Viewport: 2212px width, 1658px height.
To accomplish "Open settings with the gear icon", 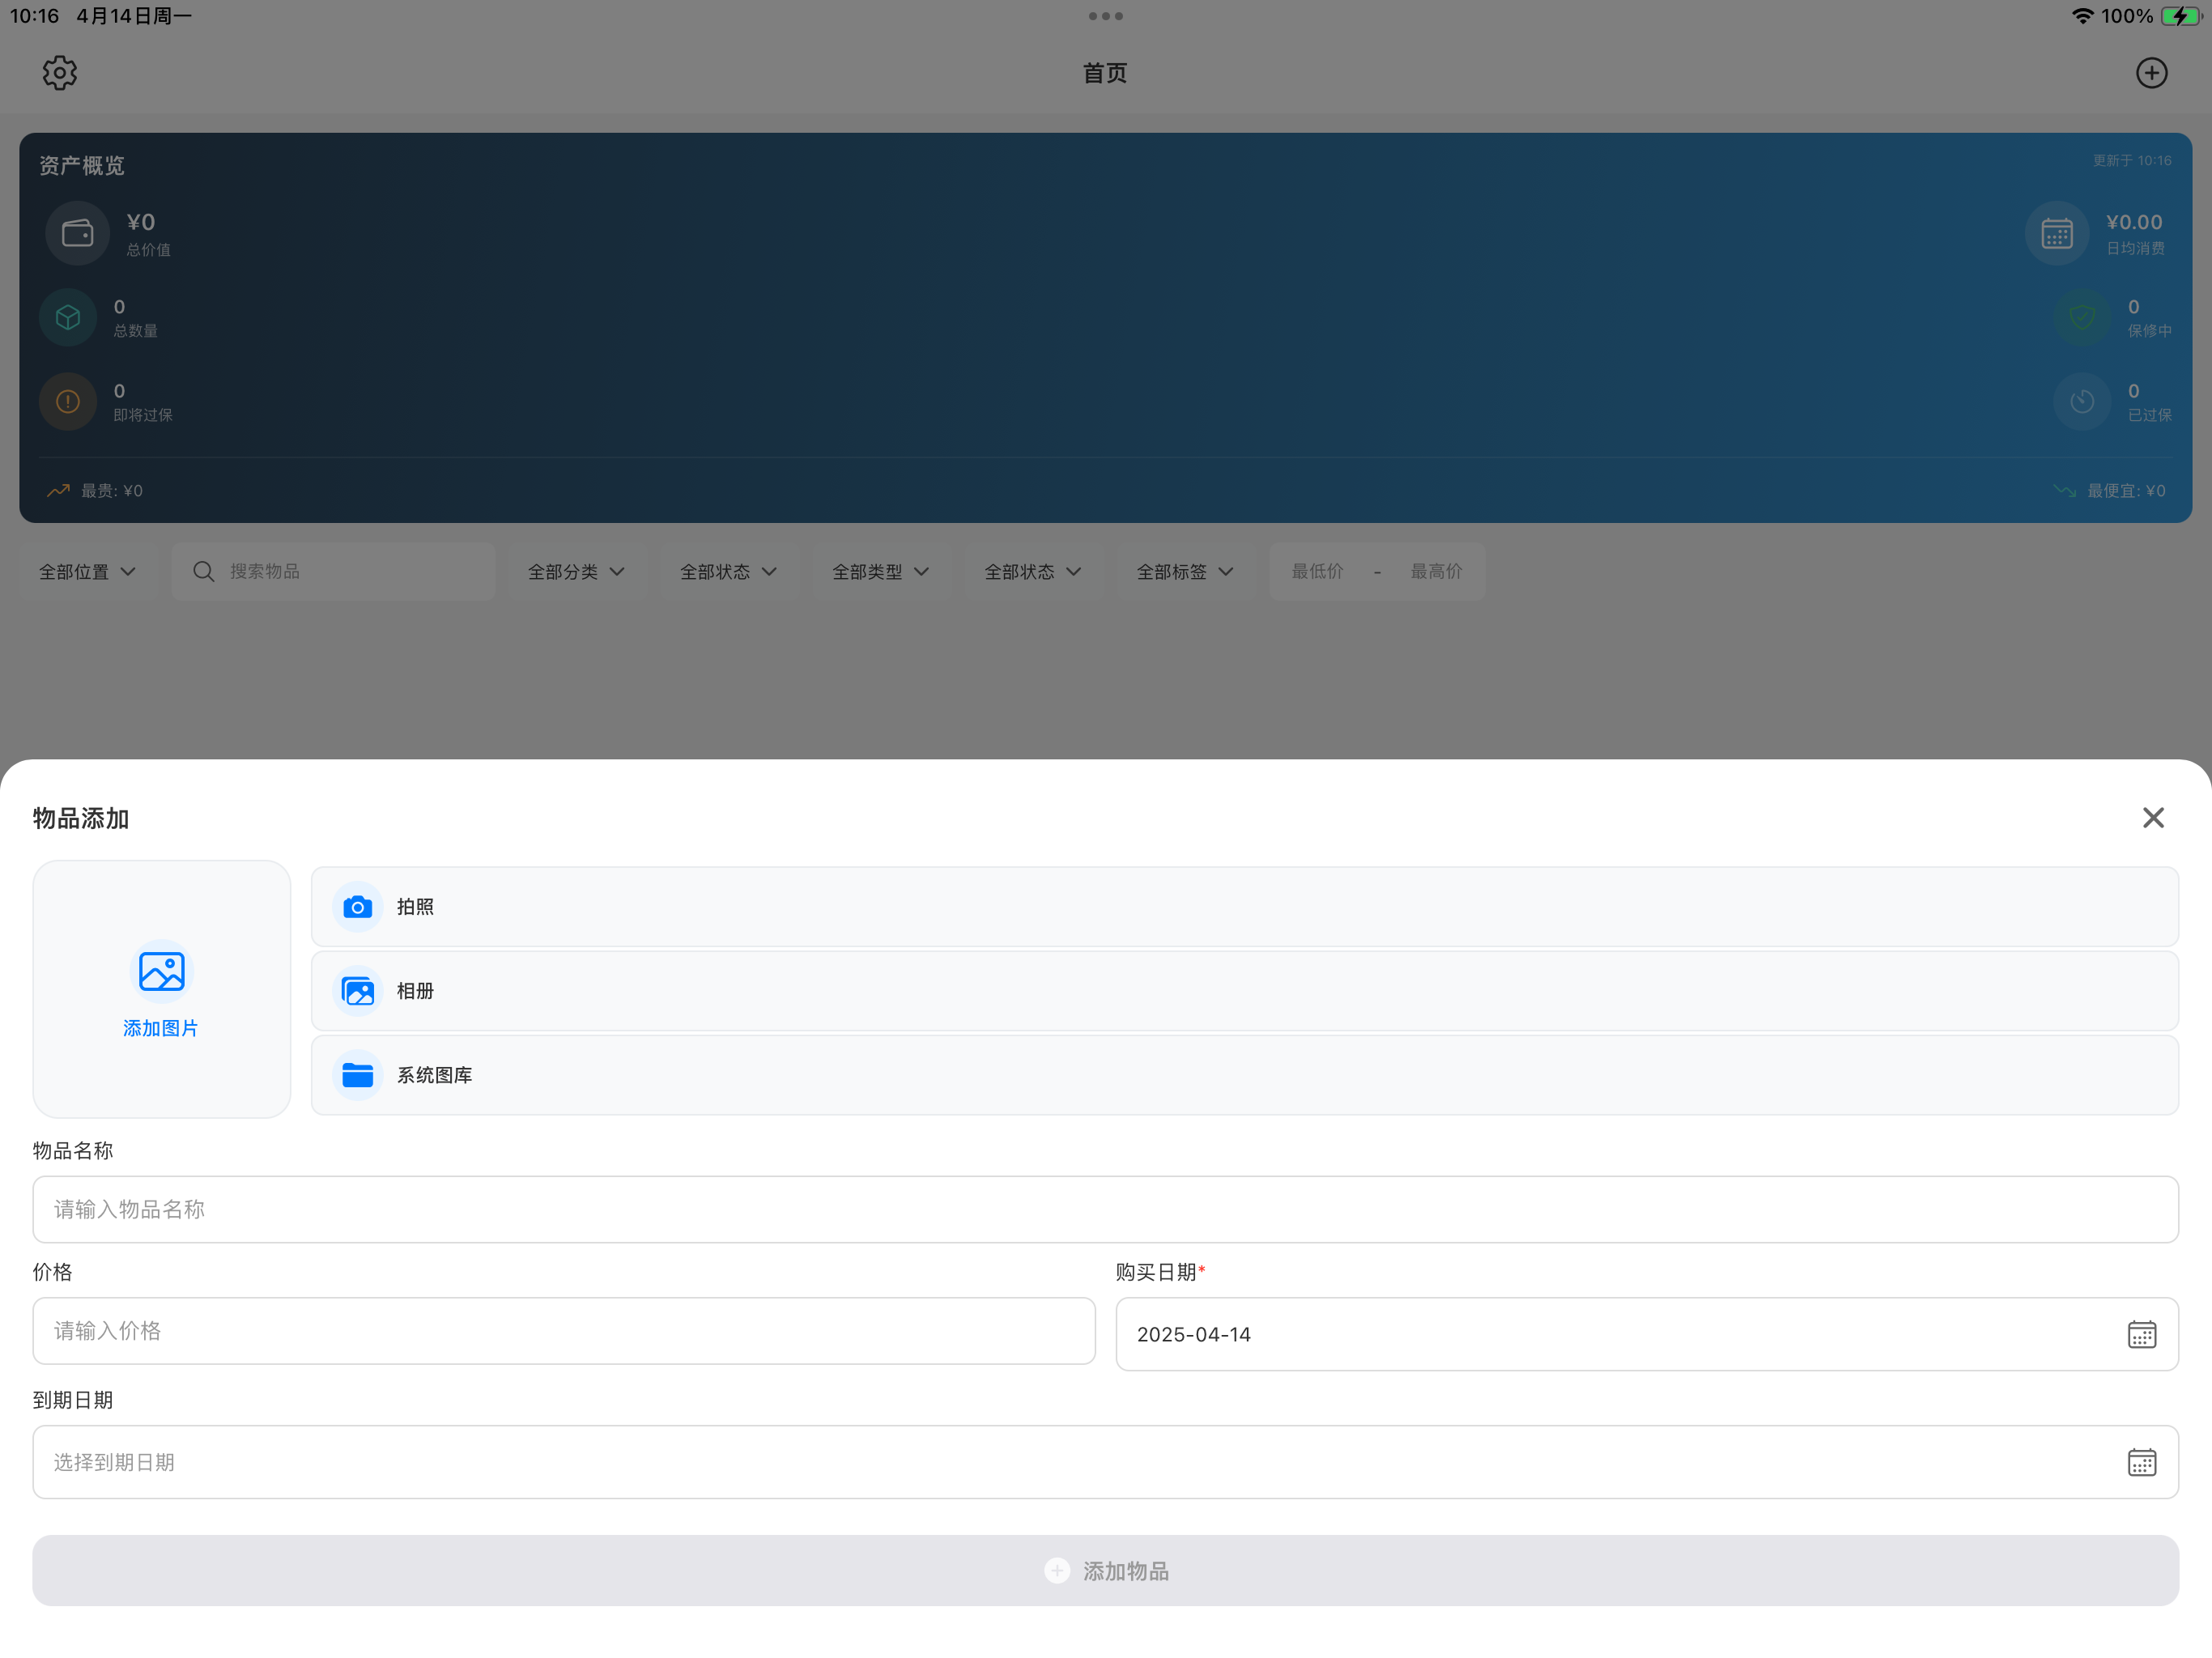I will coord(60,73).
